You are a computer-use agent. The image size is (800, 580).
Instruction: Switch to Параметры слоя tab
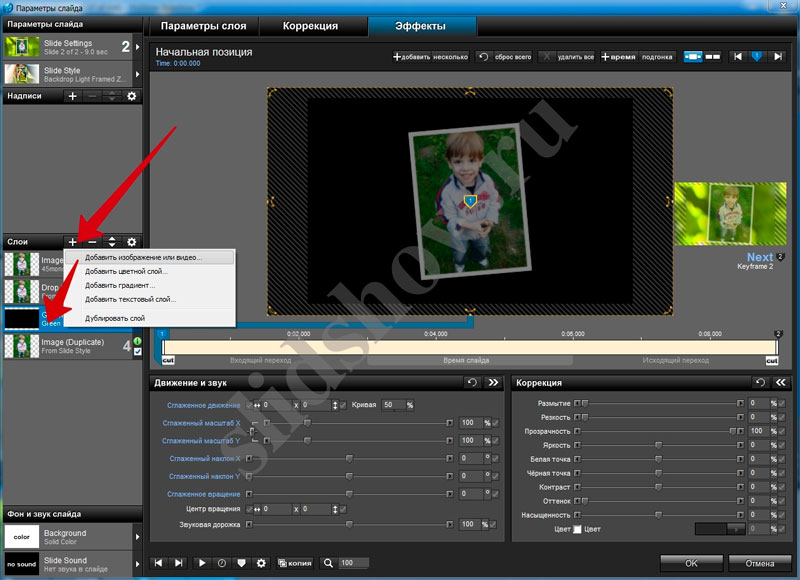tap(204, 26)
